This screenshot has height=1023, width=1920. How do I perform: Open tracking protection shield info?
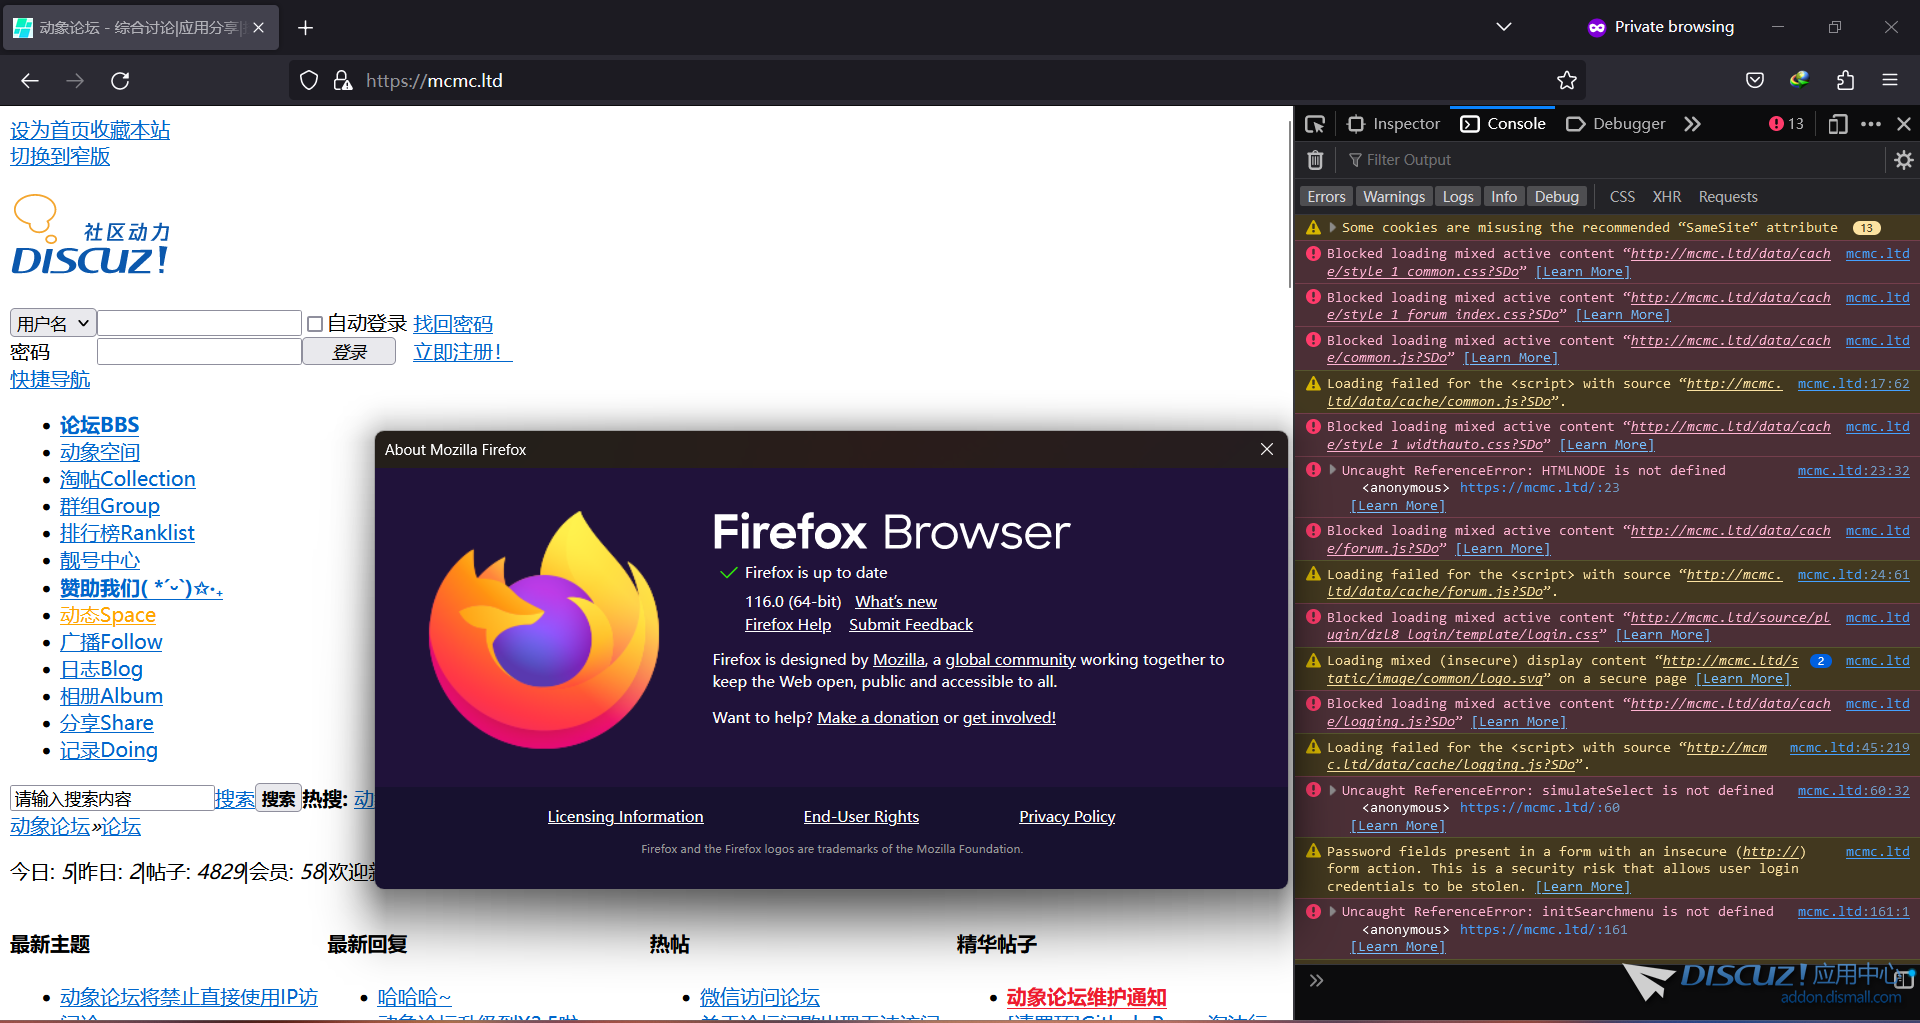(x=309, y=81)
